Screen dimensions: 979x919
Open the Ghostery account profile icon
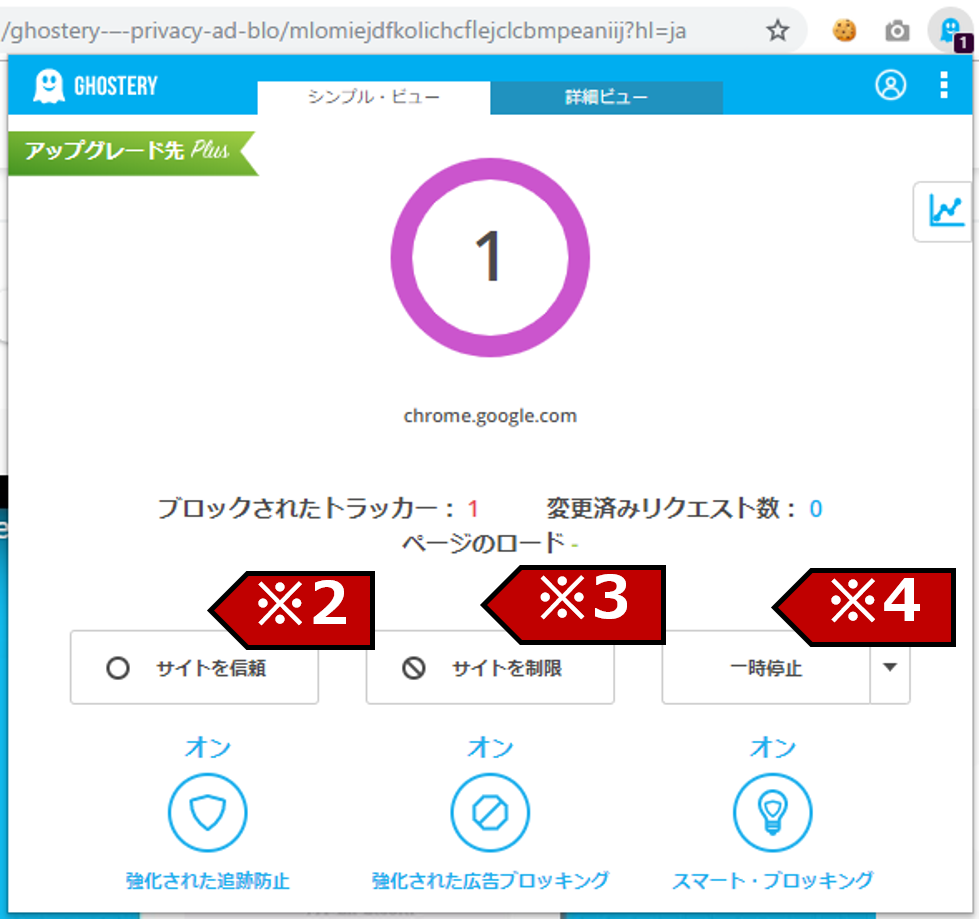(x=890, y=85)
